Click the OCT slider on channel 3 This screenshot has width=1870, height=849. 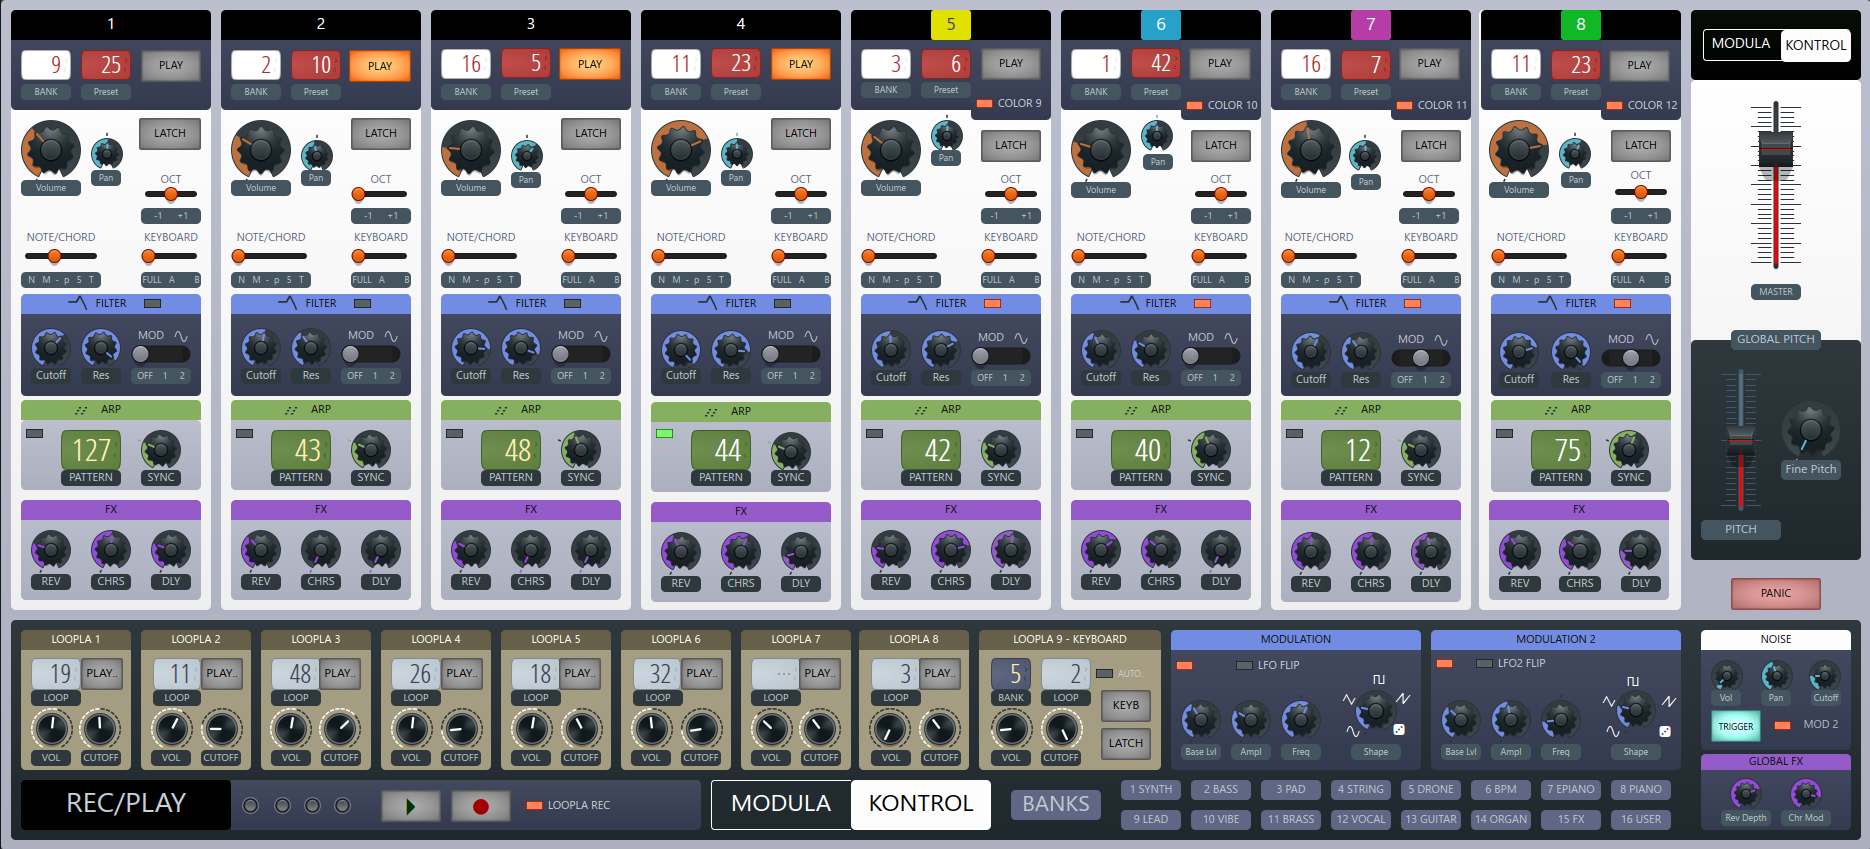pyautogui.click(x=590, y=194)
